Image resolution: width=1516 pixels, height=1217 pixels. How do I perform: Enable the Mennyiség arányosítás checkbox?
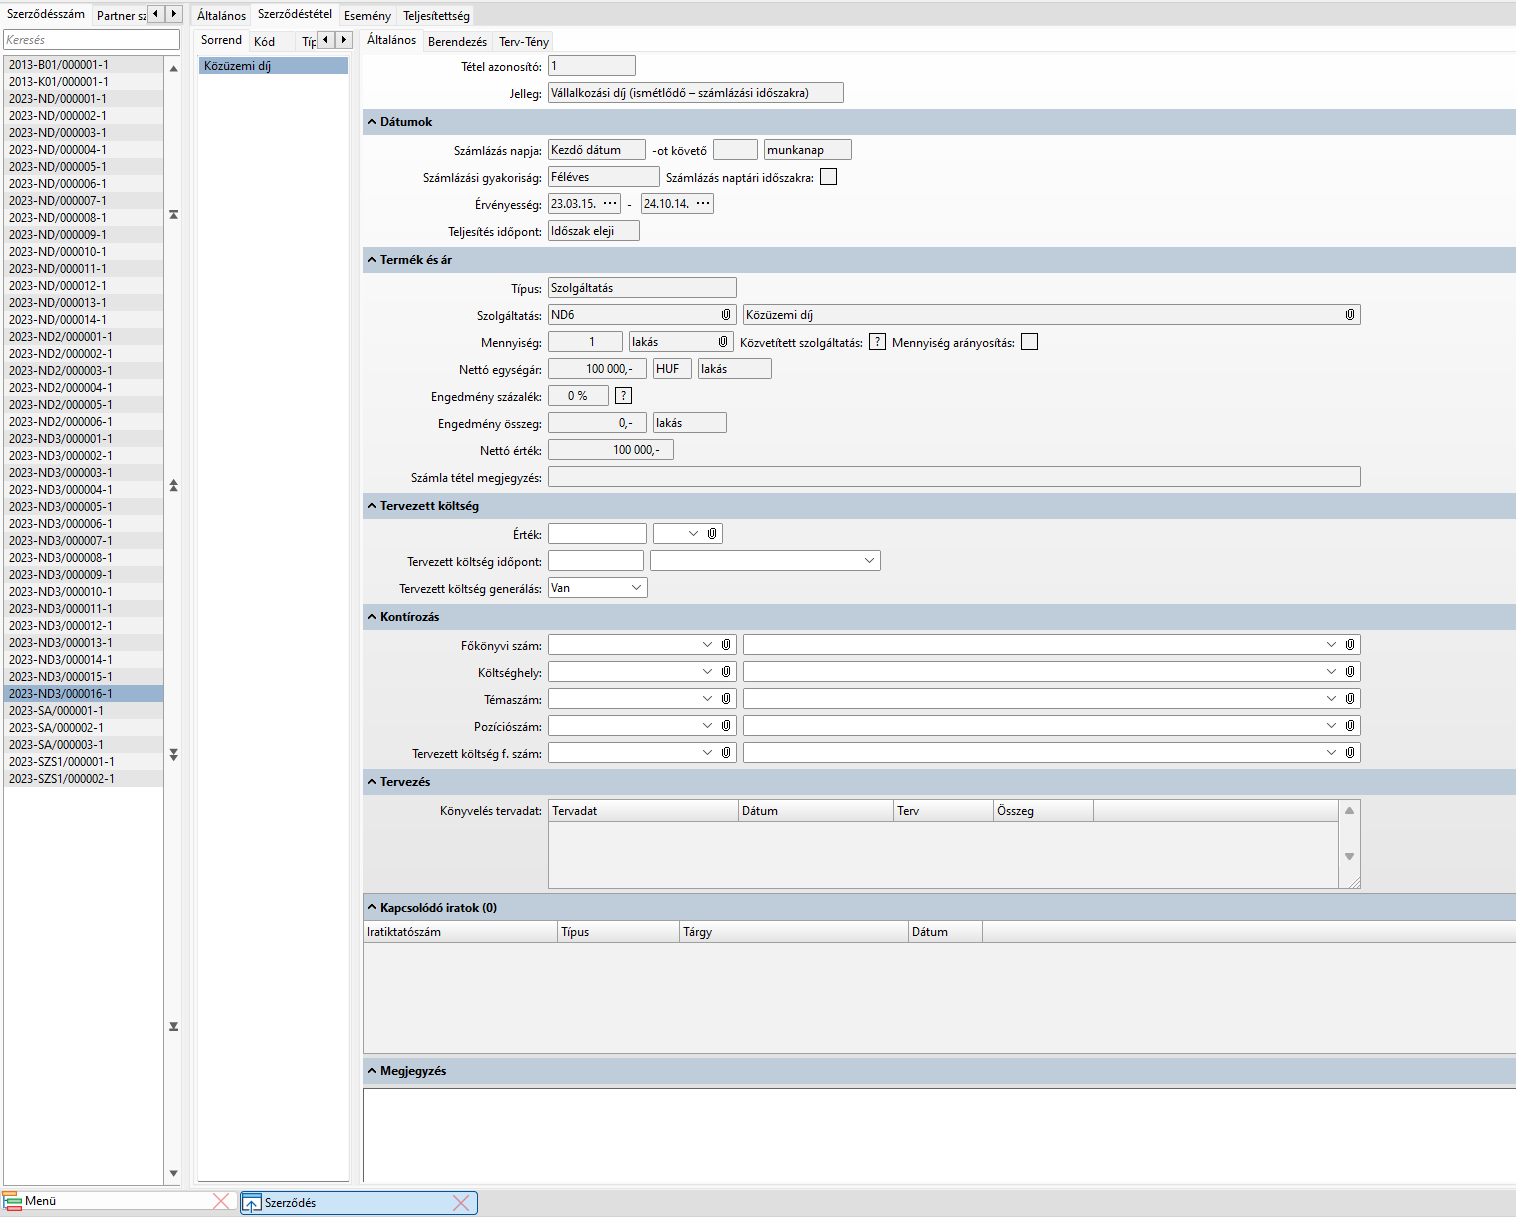click(1029, 342)
